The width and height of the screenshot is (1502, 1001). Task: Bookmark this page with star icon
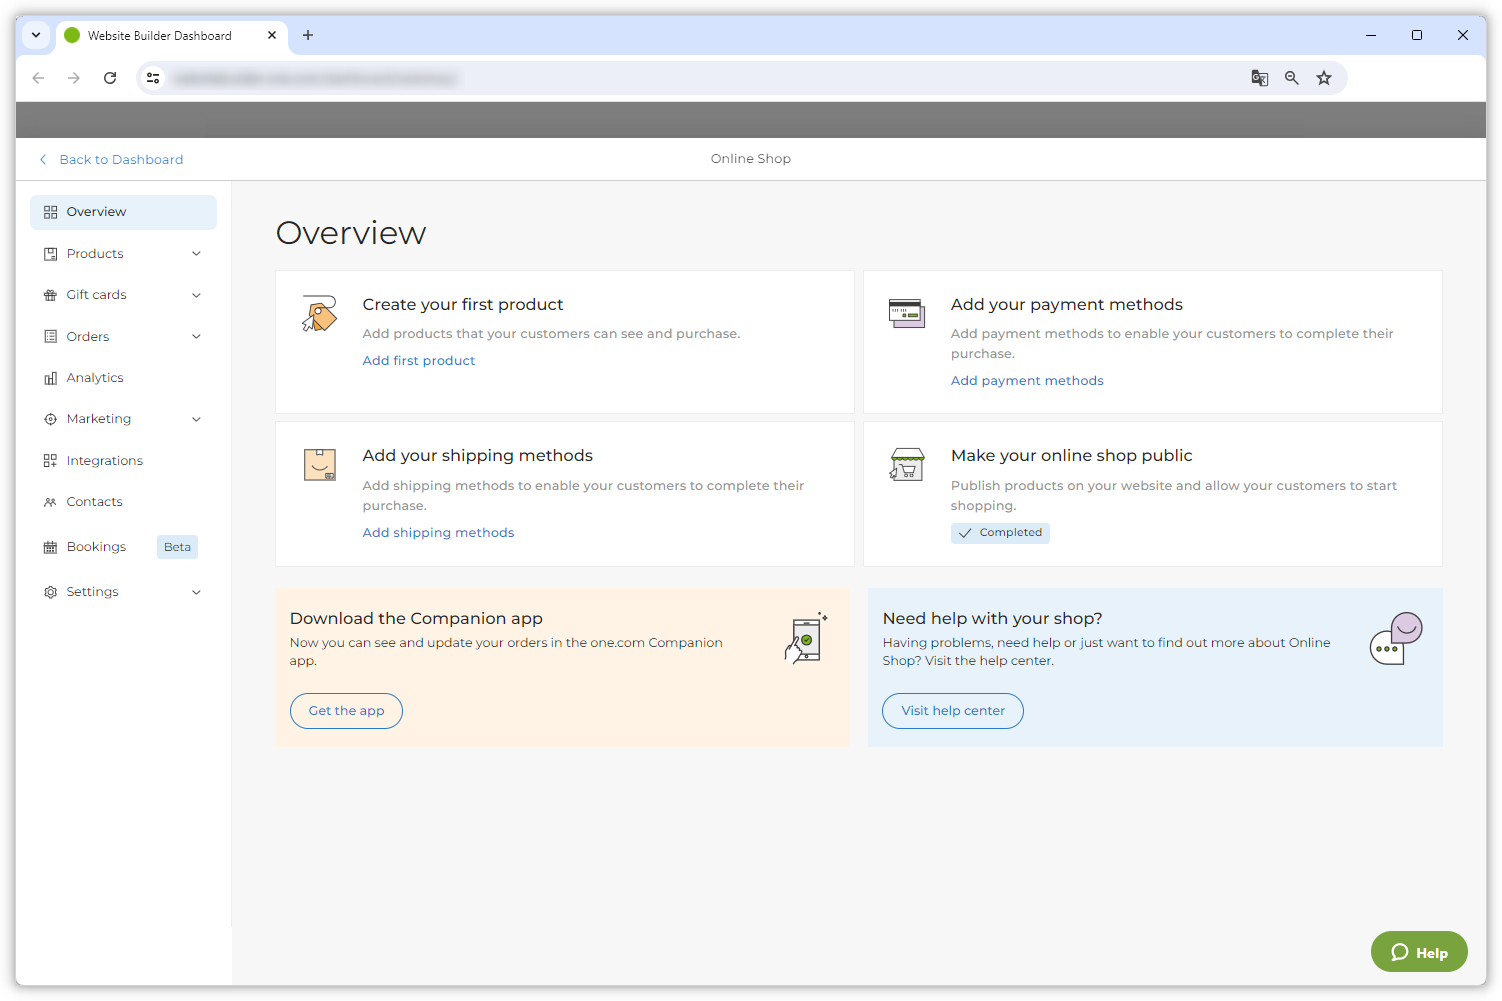pos(1324,78)
